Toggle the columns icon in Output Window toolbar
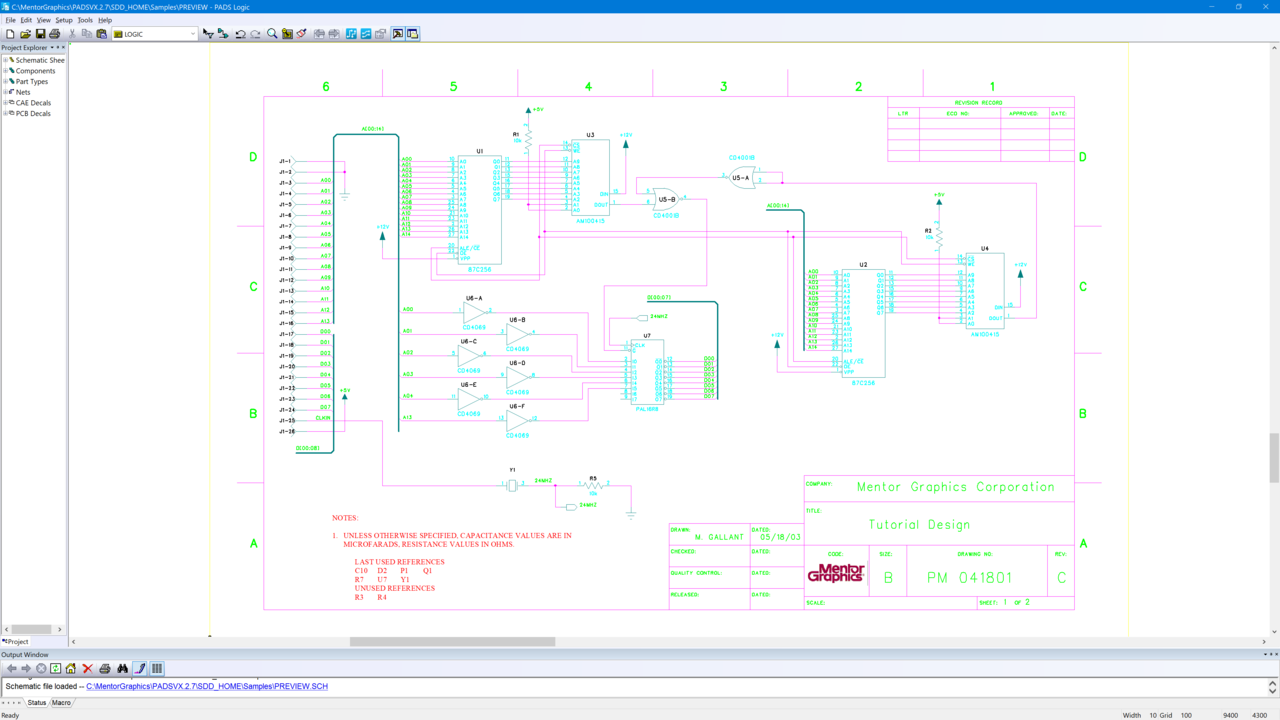The image size is (1280, 720). (157, 668)
